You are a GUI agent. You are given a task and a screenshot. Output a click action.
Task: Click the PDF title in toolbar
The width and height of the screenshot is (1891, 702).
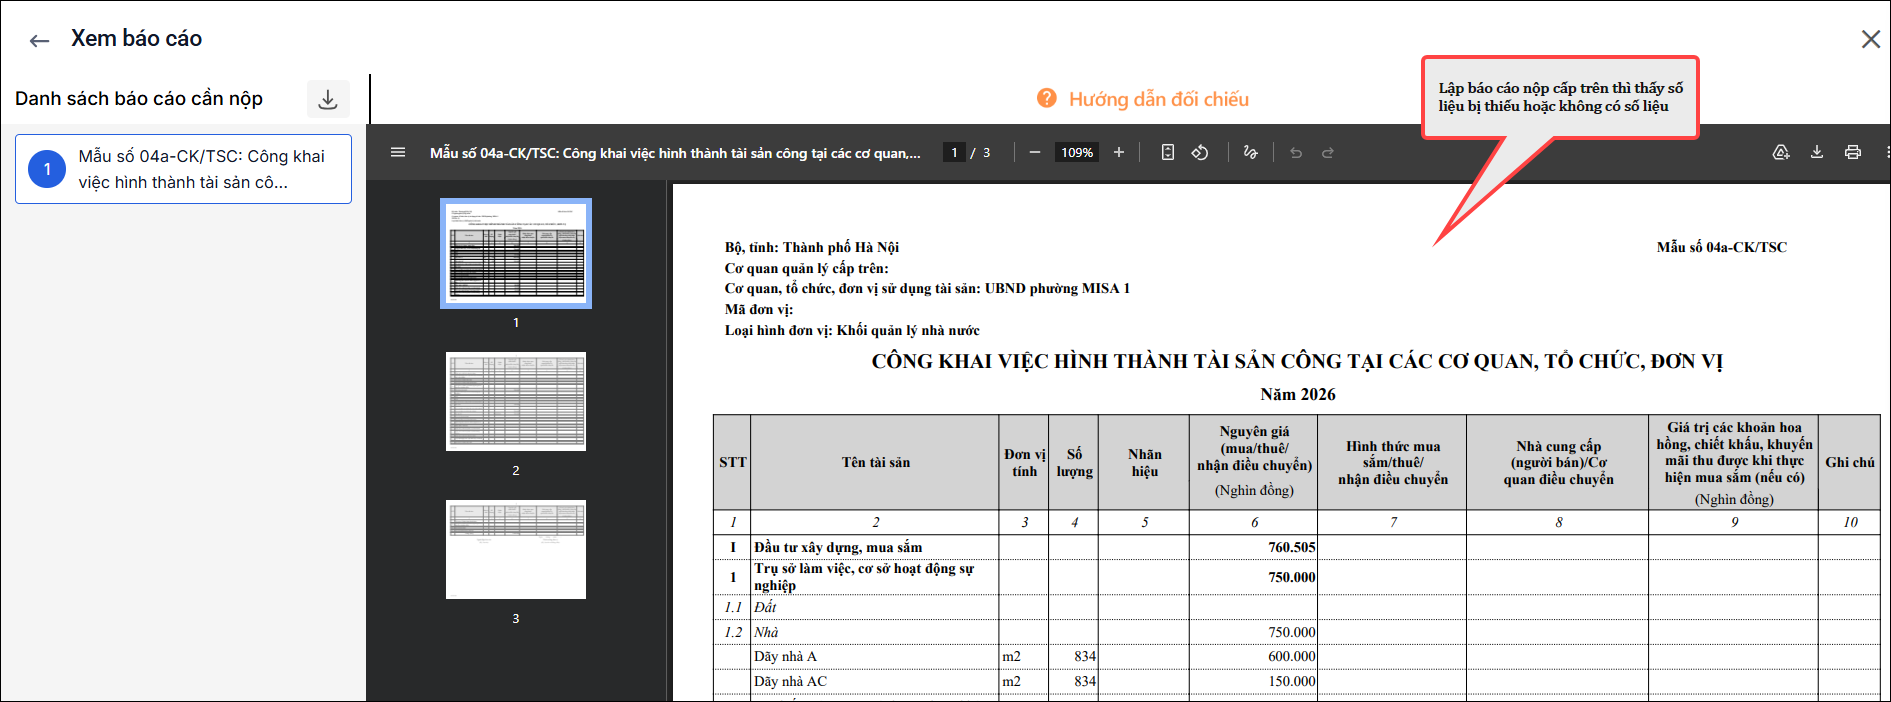pos(675,153)
